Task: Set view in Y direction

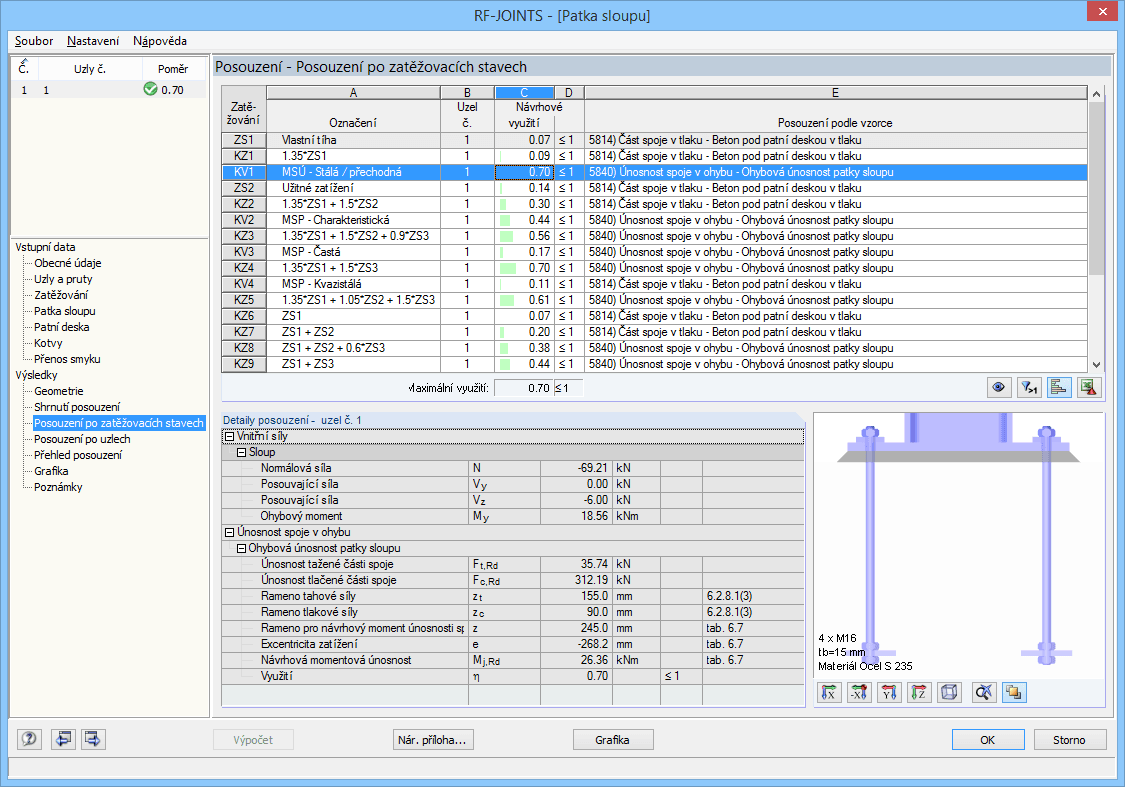Action: coord(889,692)
